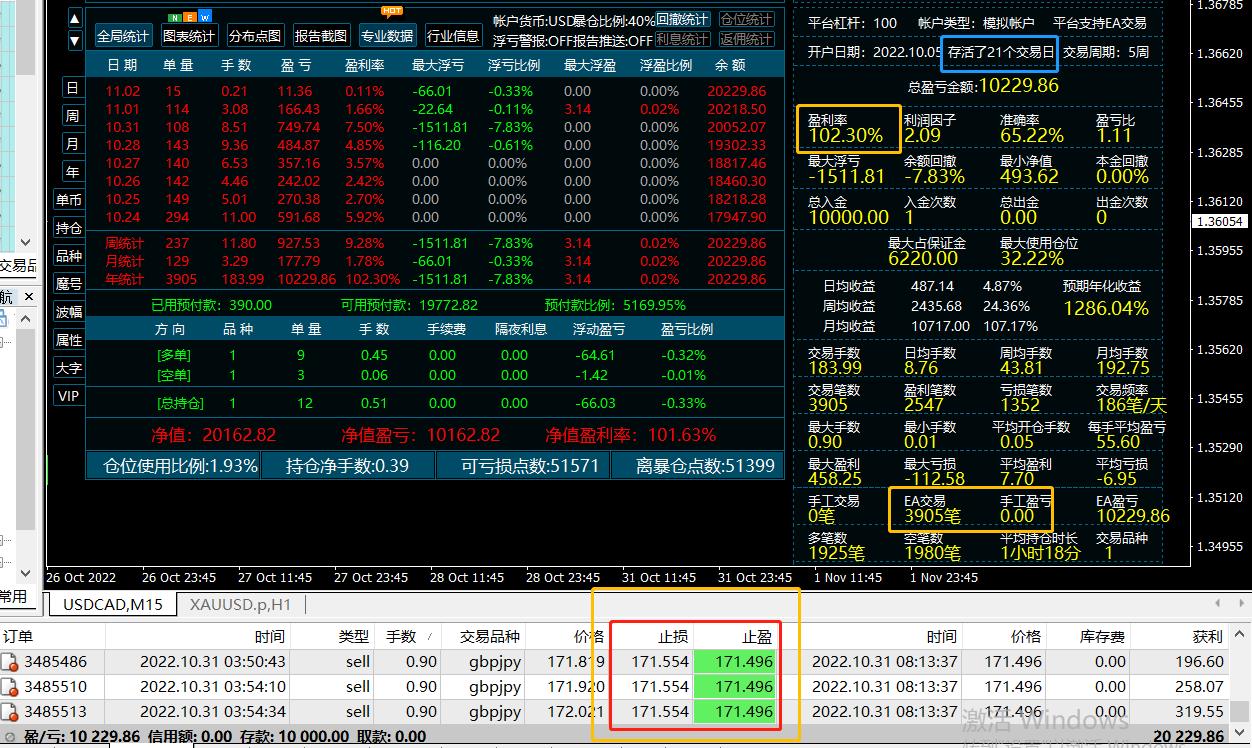Click green take-profit cell of order 3485486
Screen dimensions: 1252x748
point(735,662)
